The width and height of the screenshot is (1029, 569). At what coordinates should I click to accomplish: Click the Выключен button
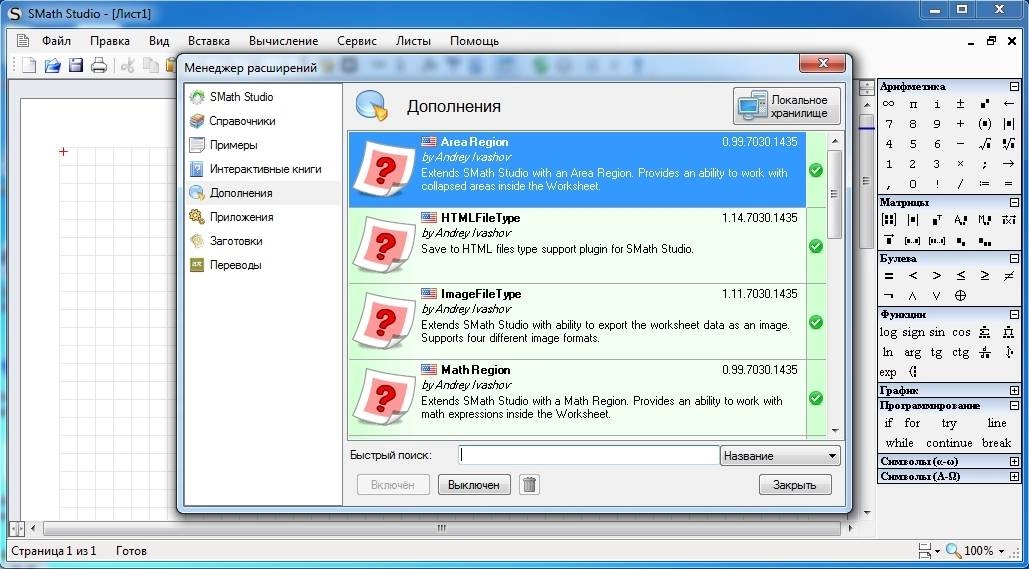pyautogui.click(x=474, y=485)
